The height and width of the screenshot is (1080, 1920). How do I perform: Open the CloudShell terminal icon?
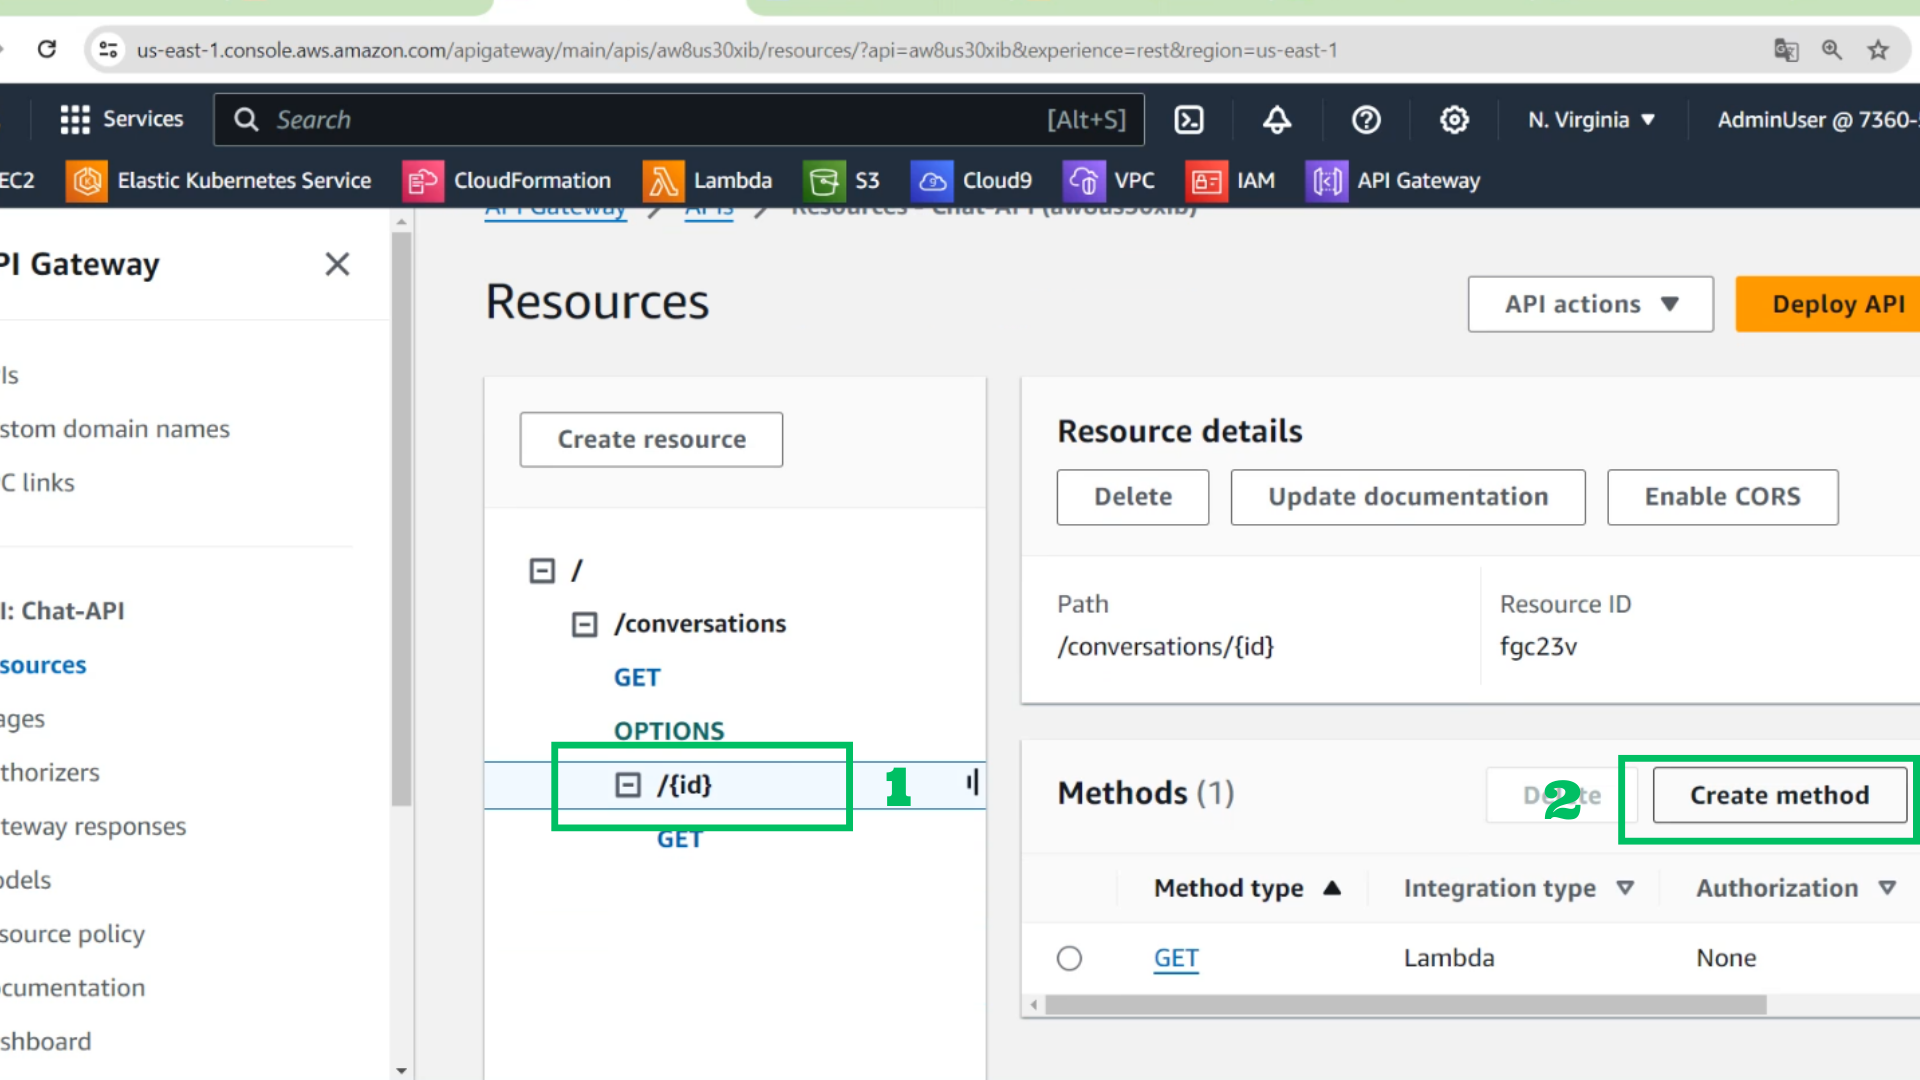tap(1188, 120)
